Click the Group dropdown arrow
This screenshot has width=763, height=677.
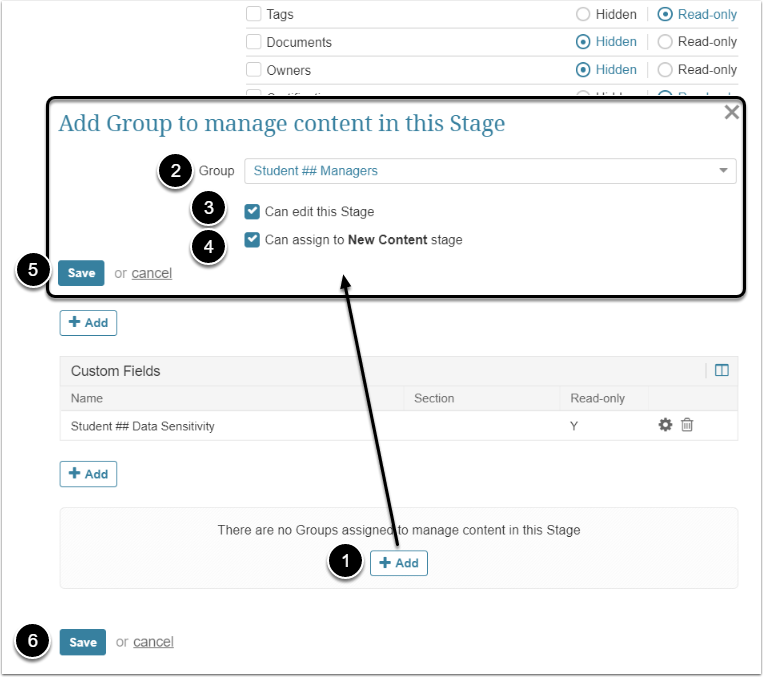click(x=724, y=171)
